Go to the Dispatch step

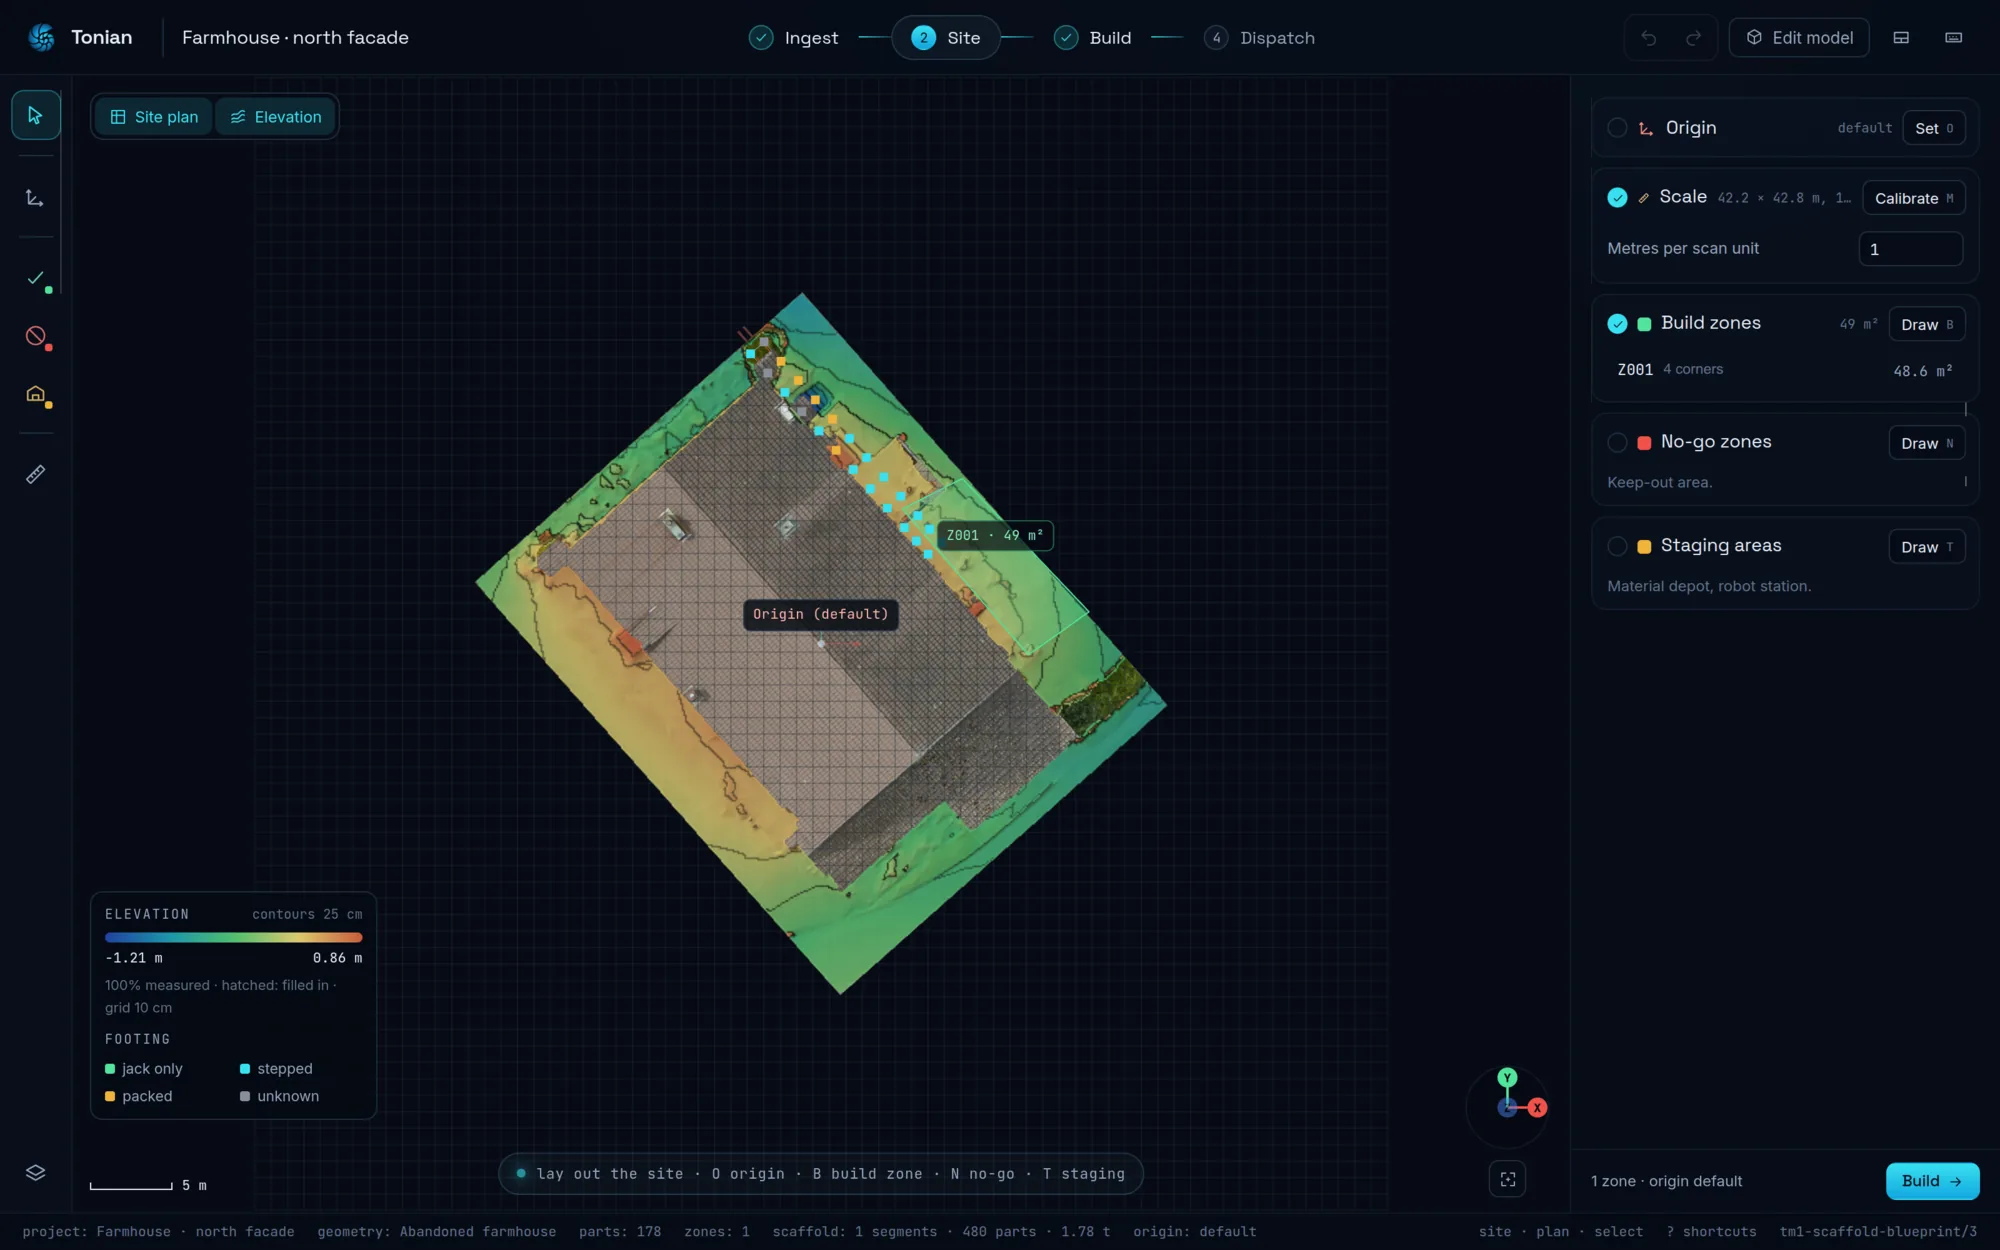tap(1259, 38)
